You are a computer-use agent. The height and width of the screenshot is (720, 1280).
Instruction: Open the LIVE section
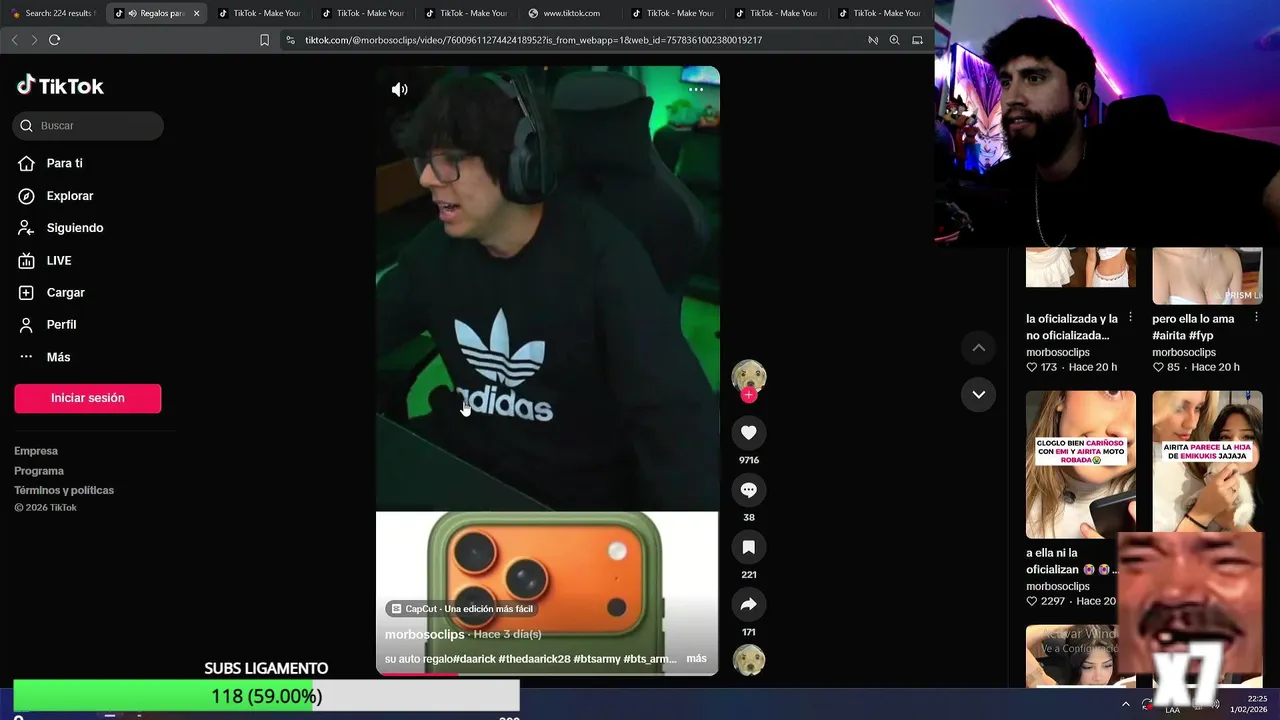[x=58, y=260]
